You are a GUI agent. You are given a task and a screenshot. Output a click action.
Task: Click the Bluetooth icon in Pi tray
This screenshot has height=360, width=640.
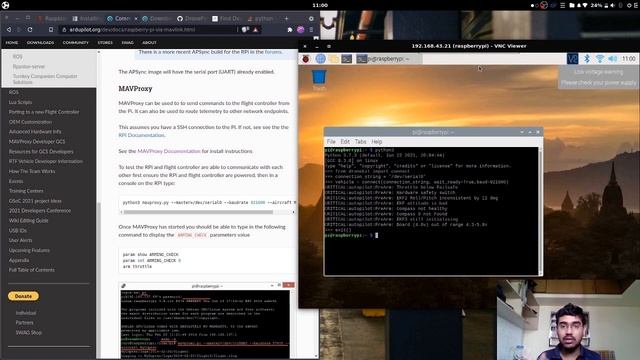pos(587,59)
